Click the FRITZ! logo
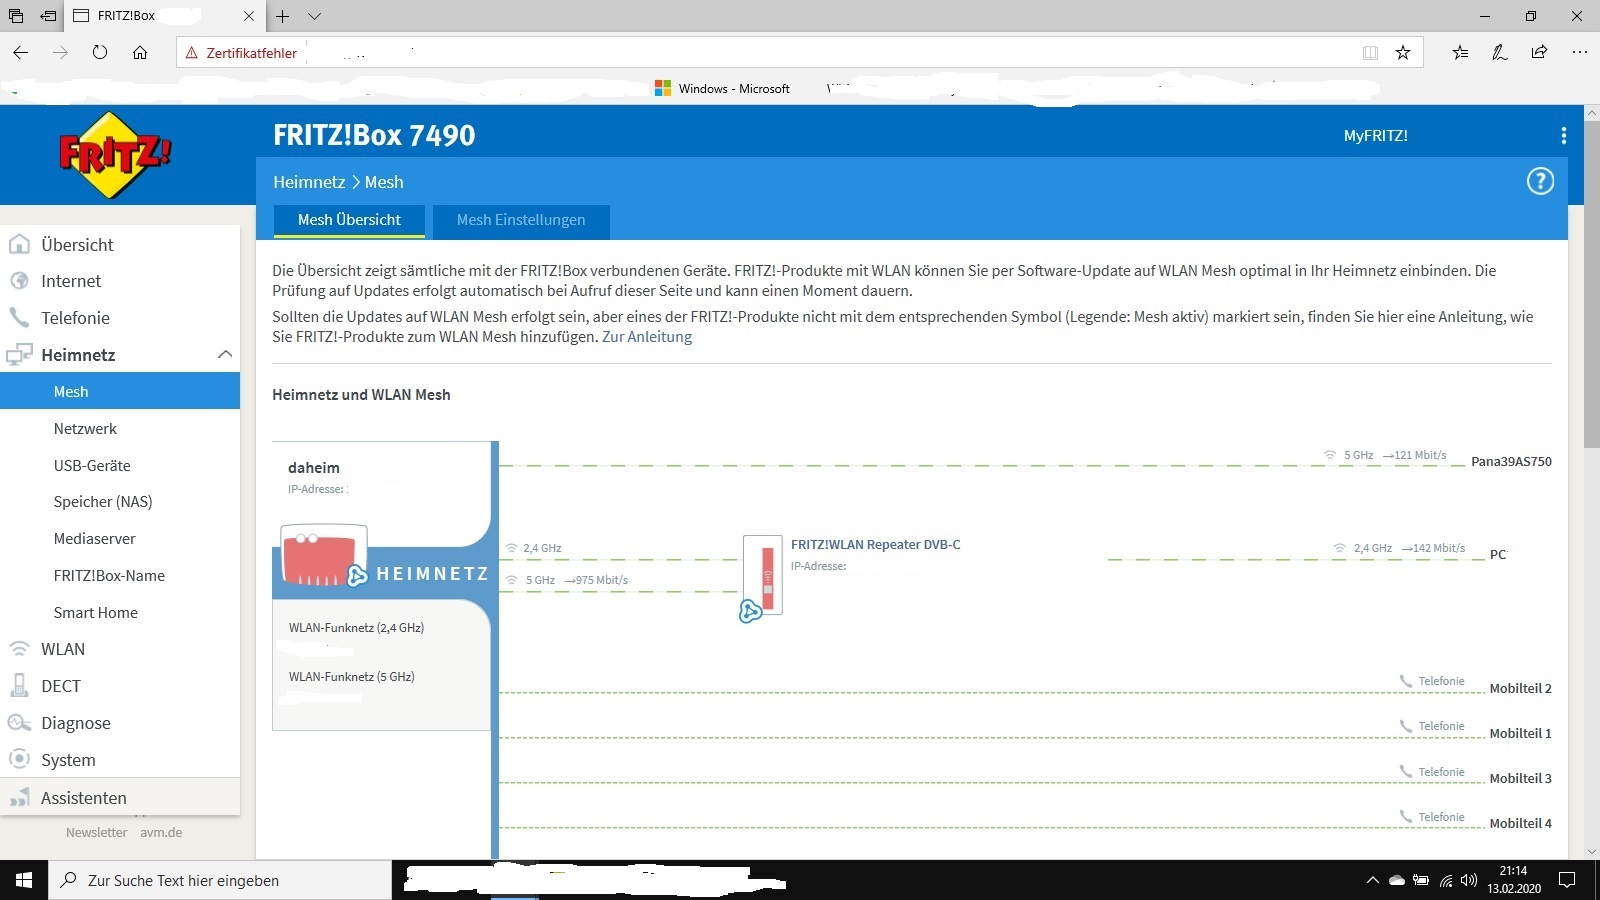Image resolution: width=1600 pixels, height=900 pixels. tap(115, 155)
